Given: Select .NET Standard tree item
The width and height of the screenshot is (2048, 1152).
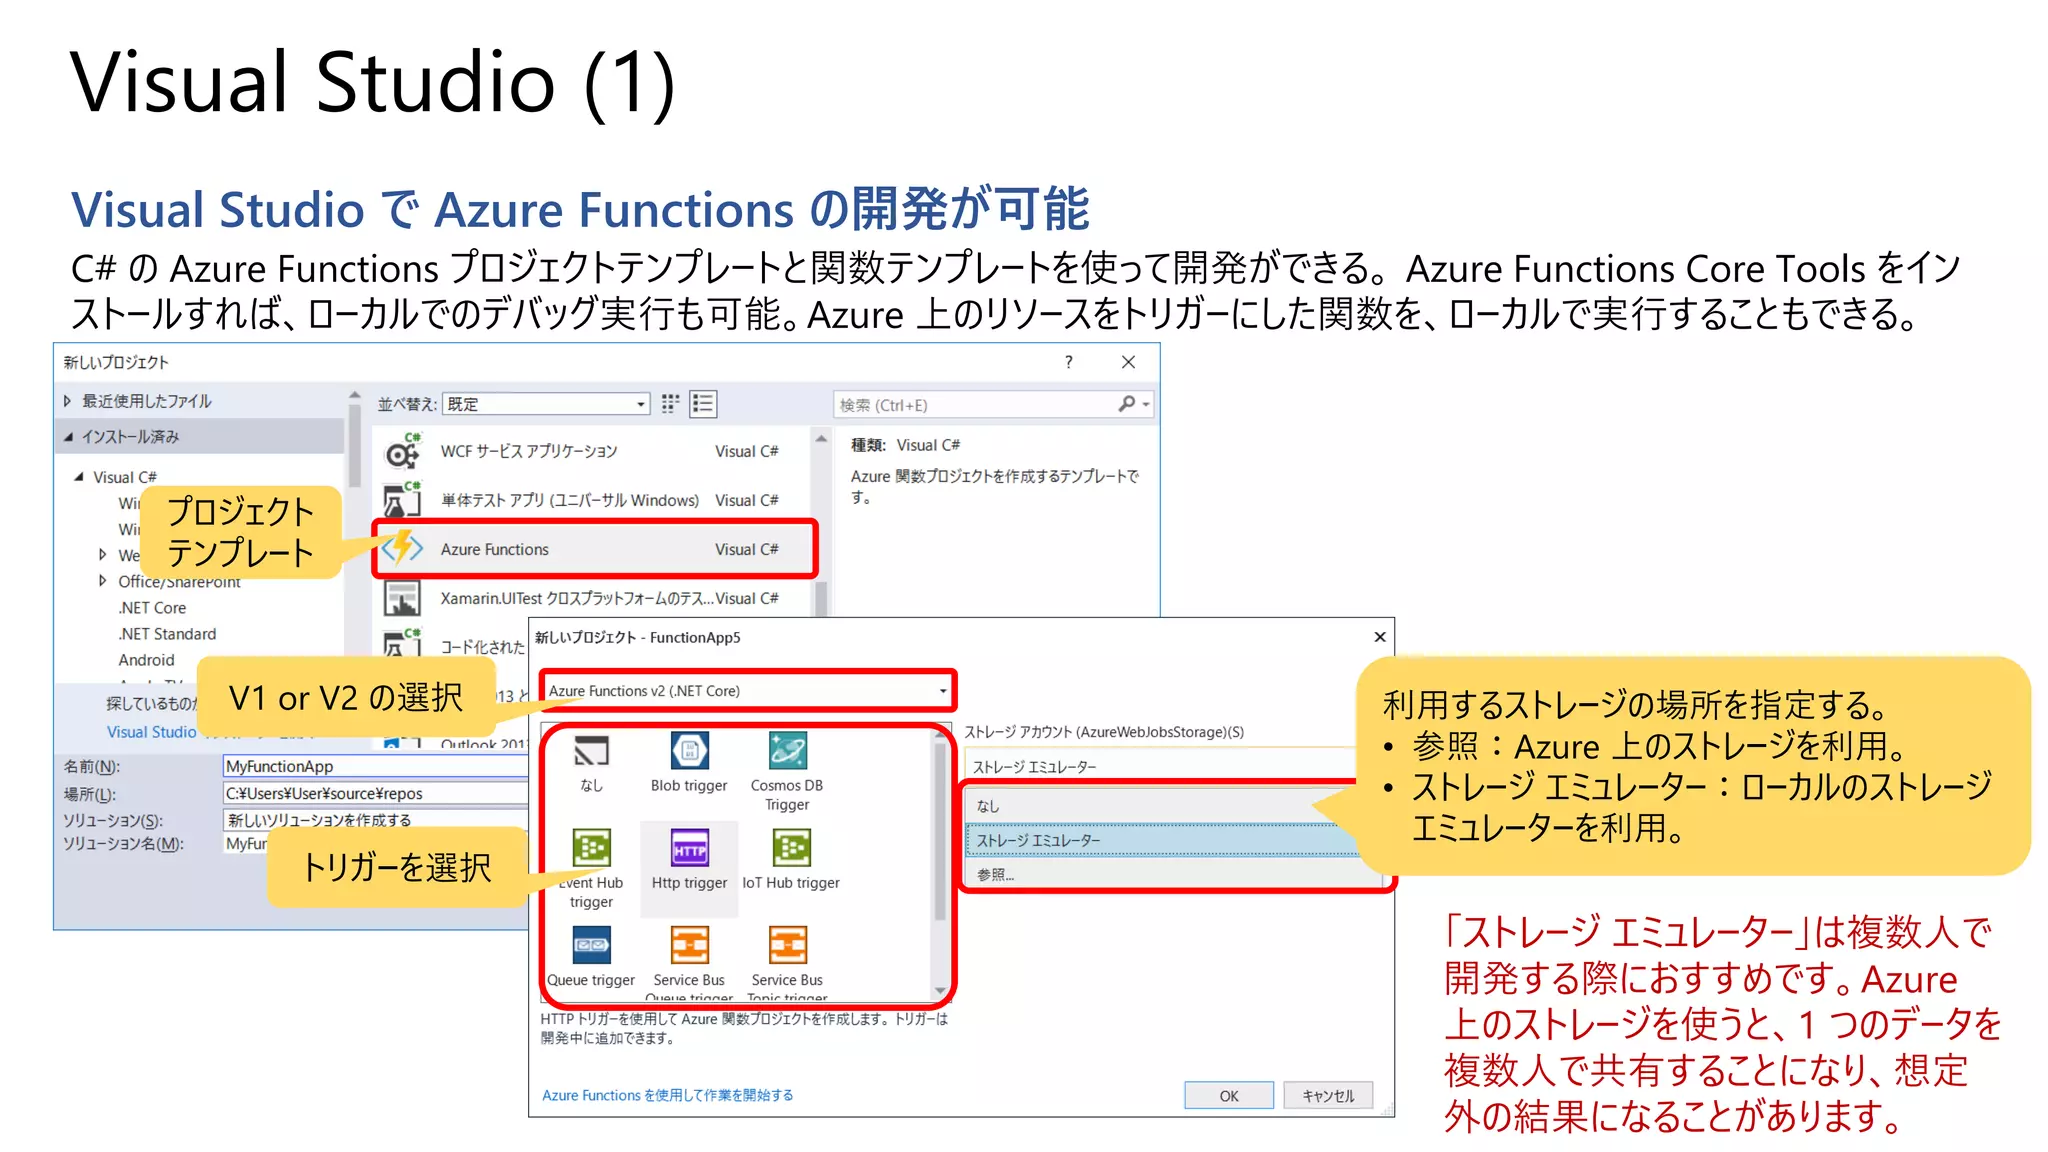Looking at the screenshot, I should (167, 634).
